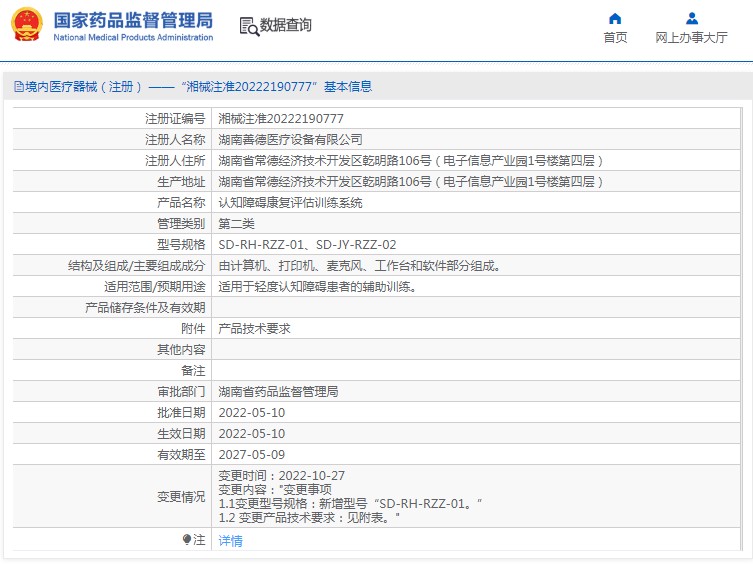The height and width of the screenshot is (564, 753).
Task: Click 湖南善德医疗设备有限公司
Action: (x=291, y=139)
